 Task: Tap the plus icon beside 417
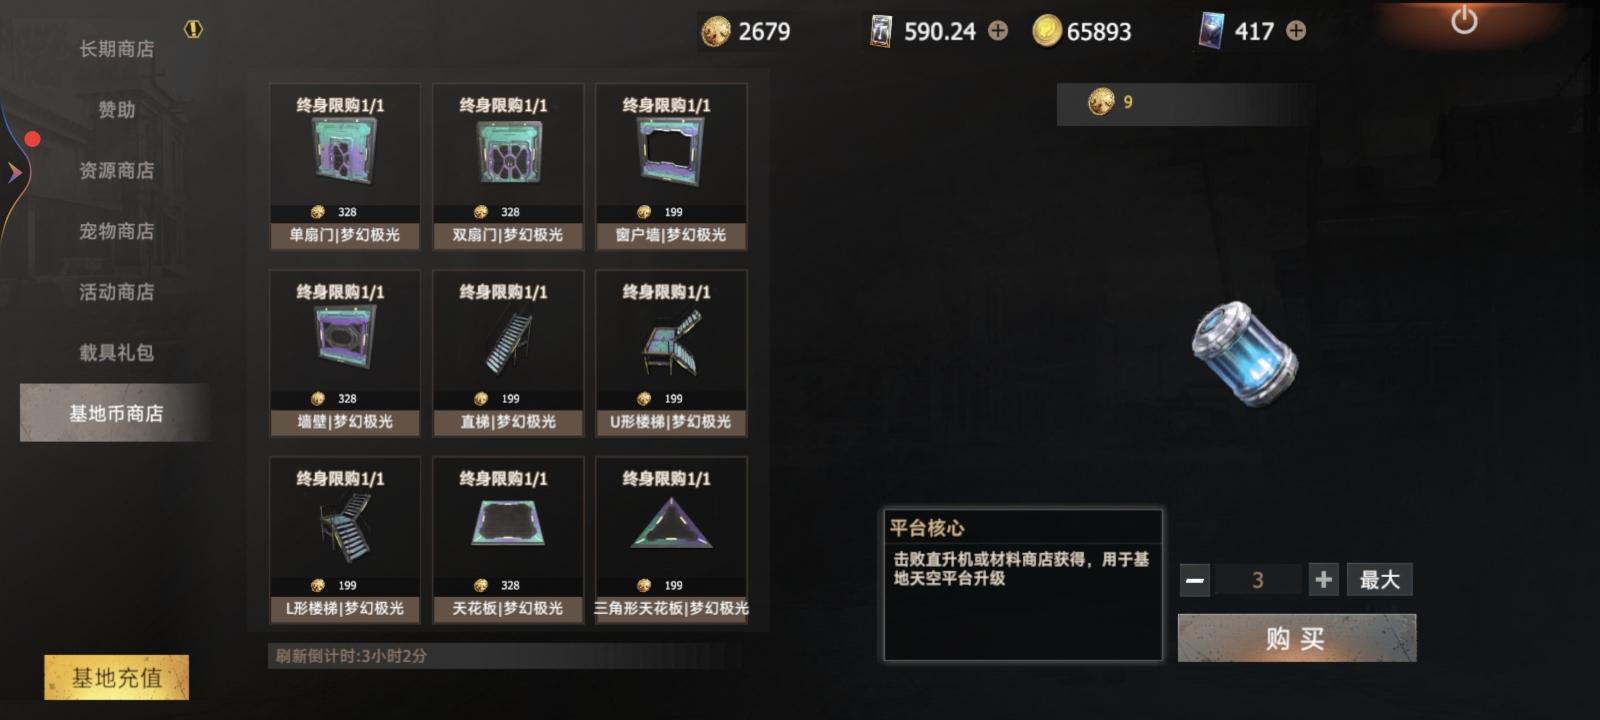(x=1296, y=31)
